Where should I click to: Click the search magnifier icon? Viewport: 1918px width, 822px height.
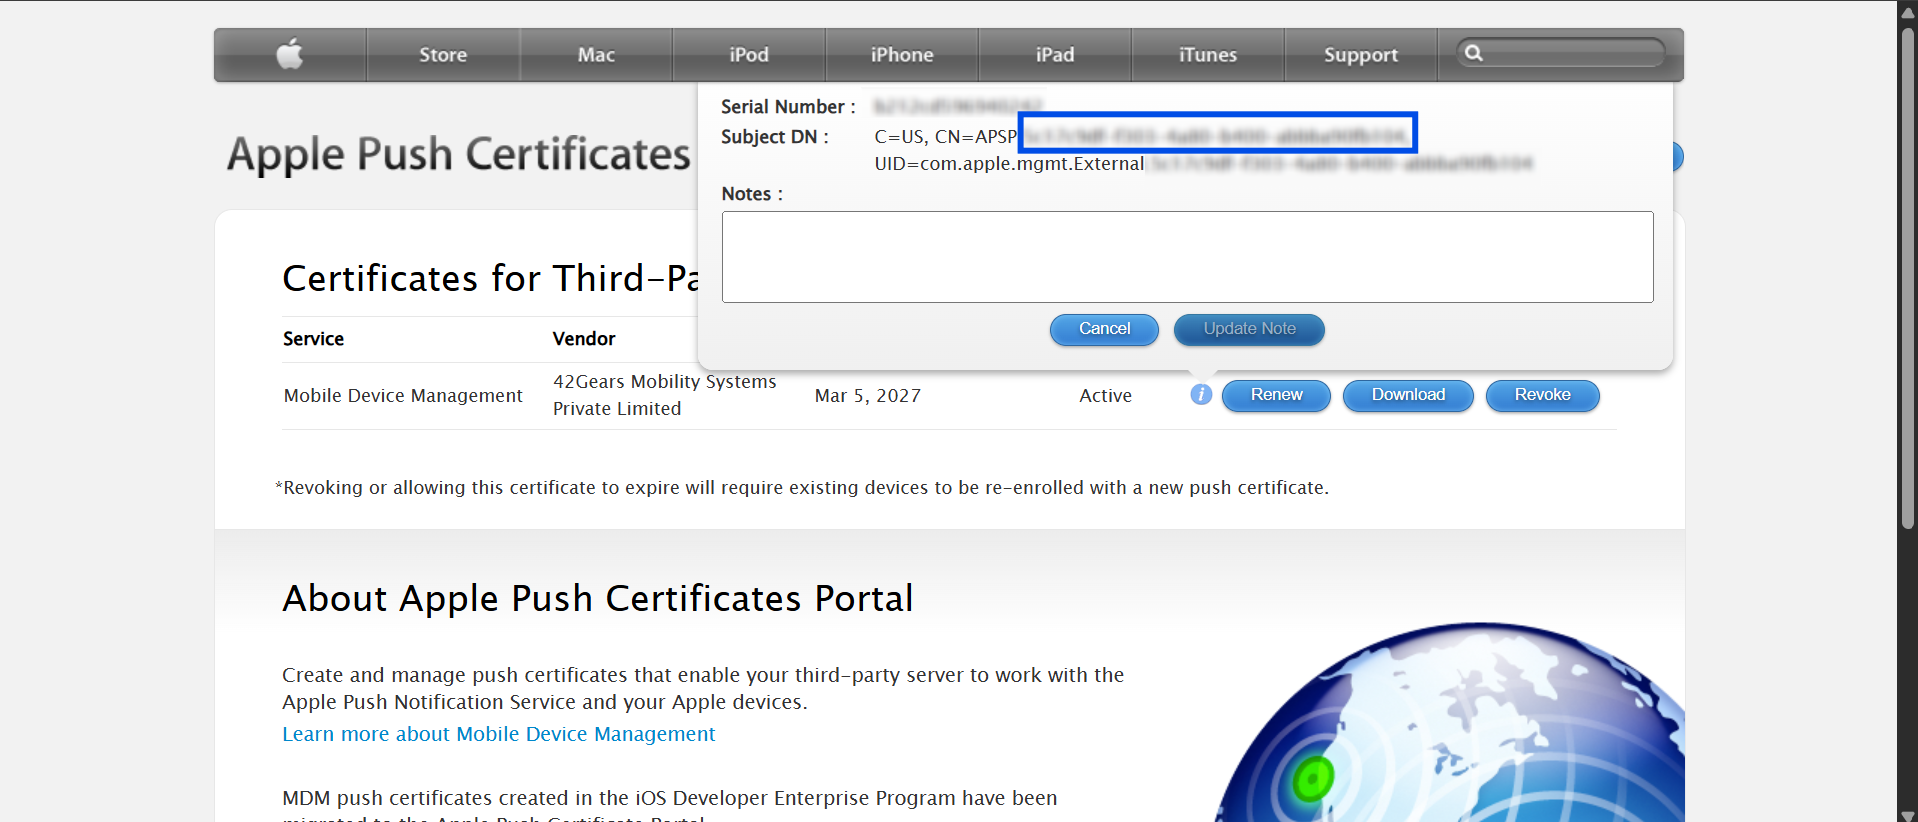point(1474,53)
